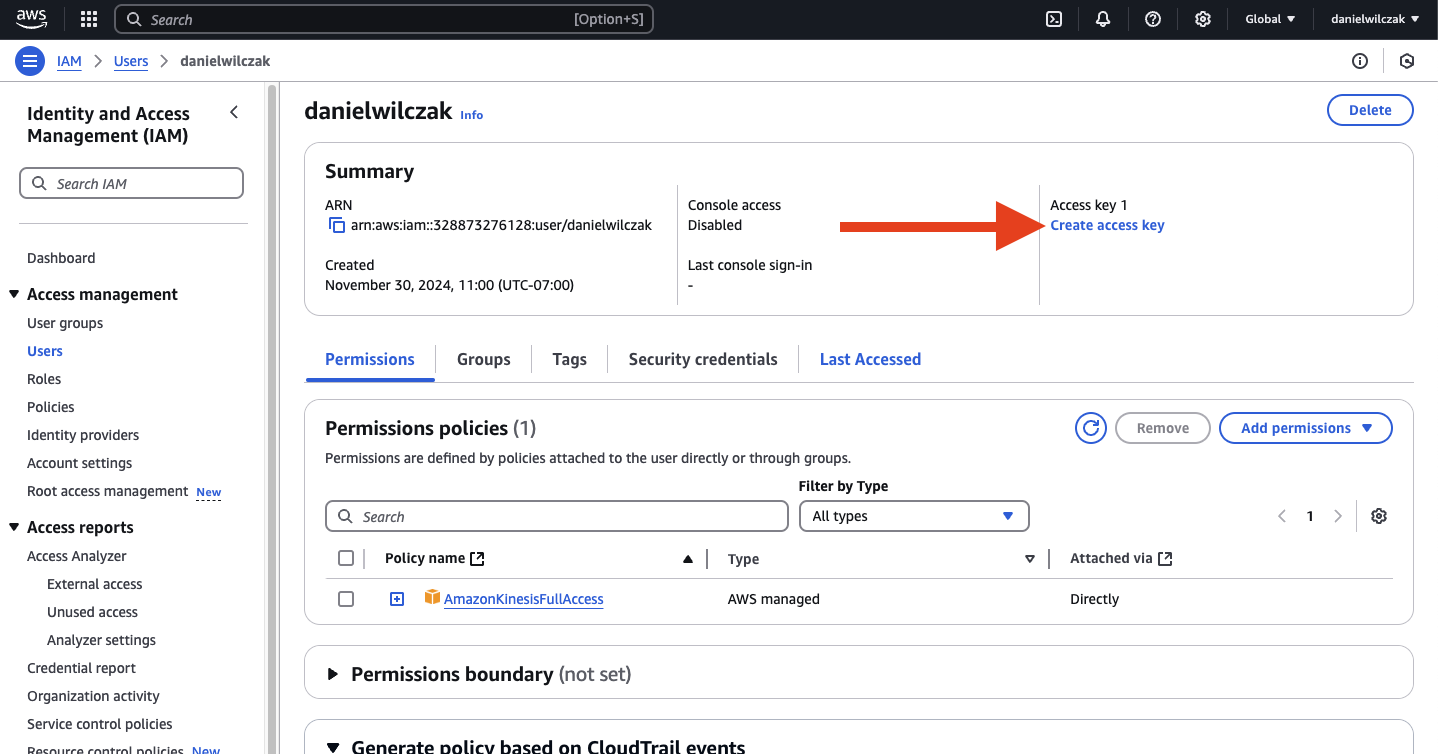
Task: Click the Delete user button
Action: 1370,110
